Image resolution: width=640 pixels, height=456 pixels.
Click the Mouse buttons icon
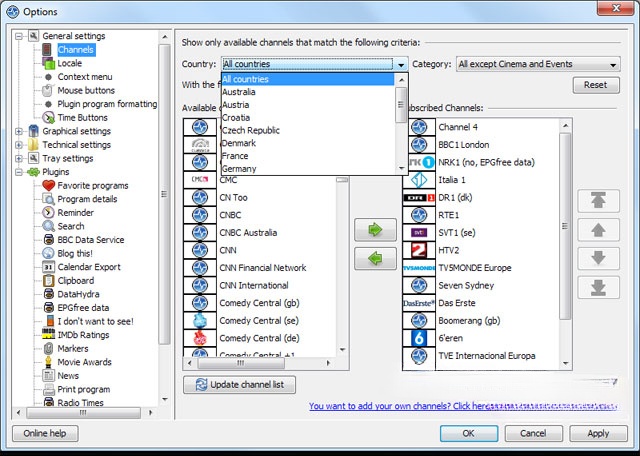coord(48,90)
